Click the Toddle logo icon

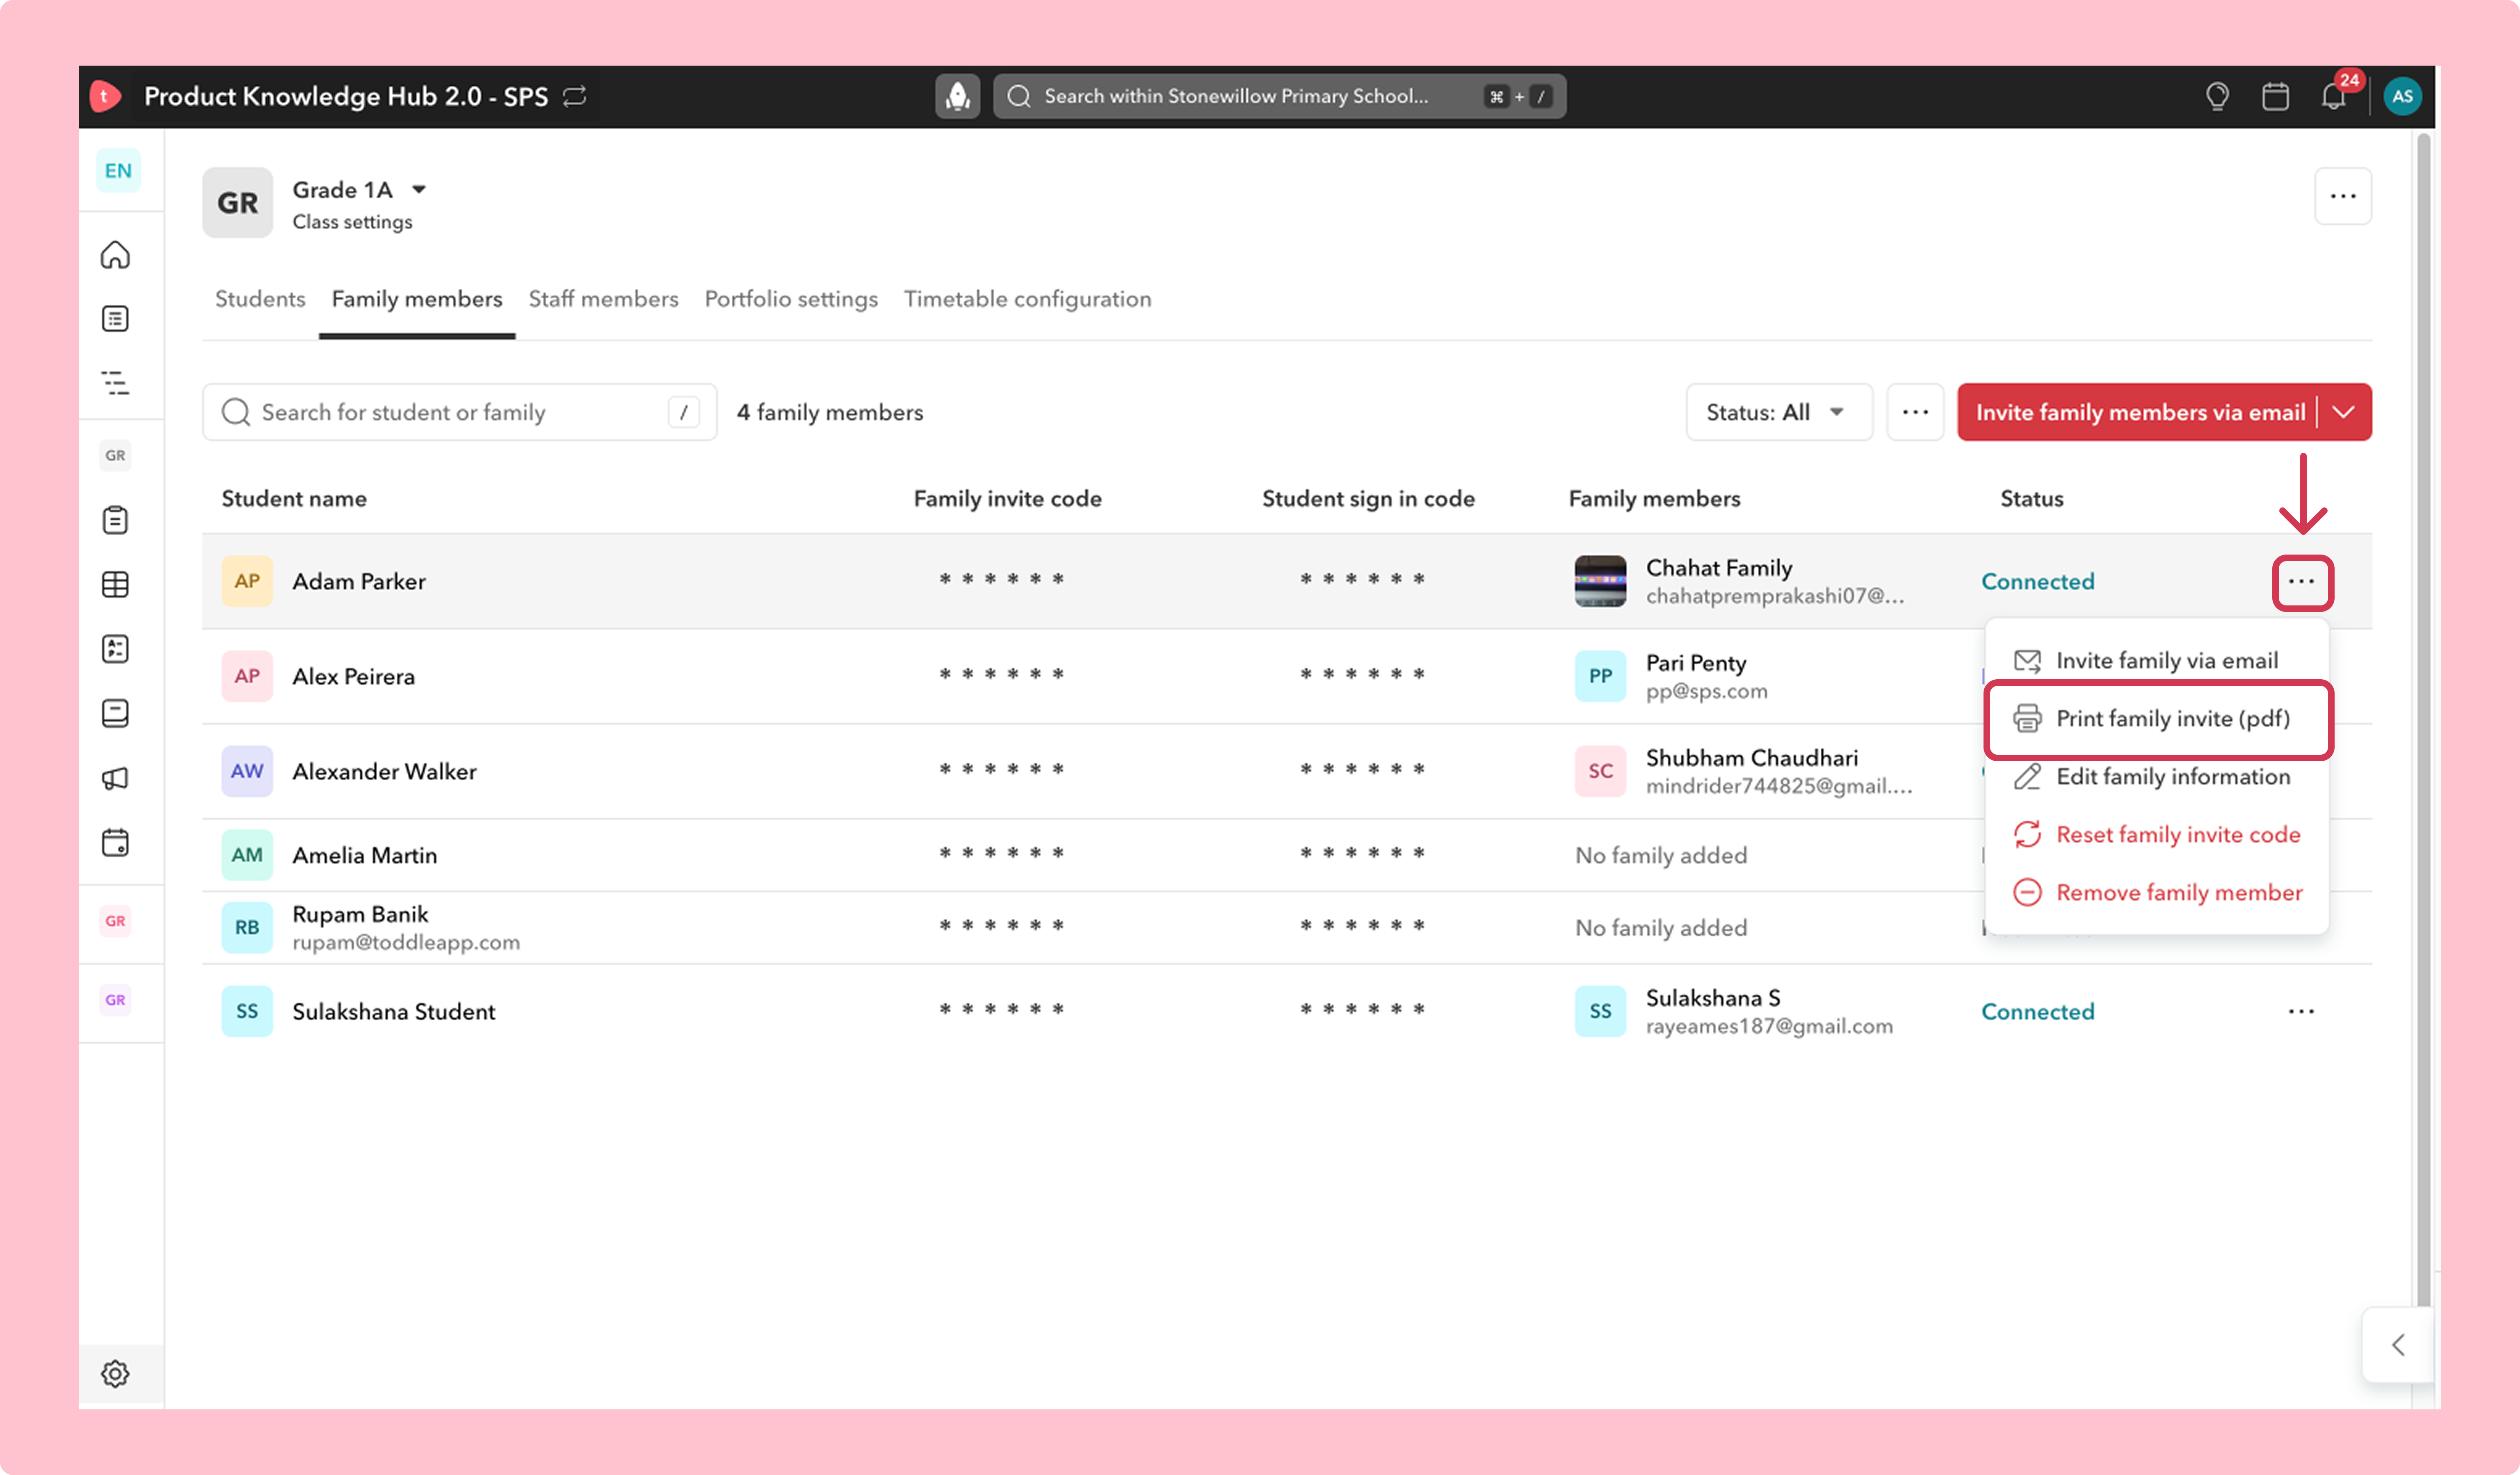pyautogui.click(x=105, y=96)
